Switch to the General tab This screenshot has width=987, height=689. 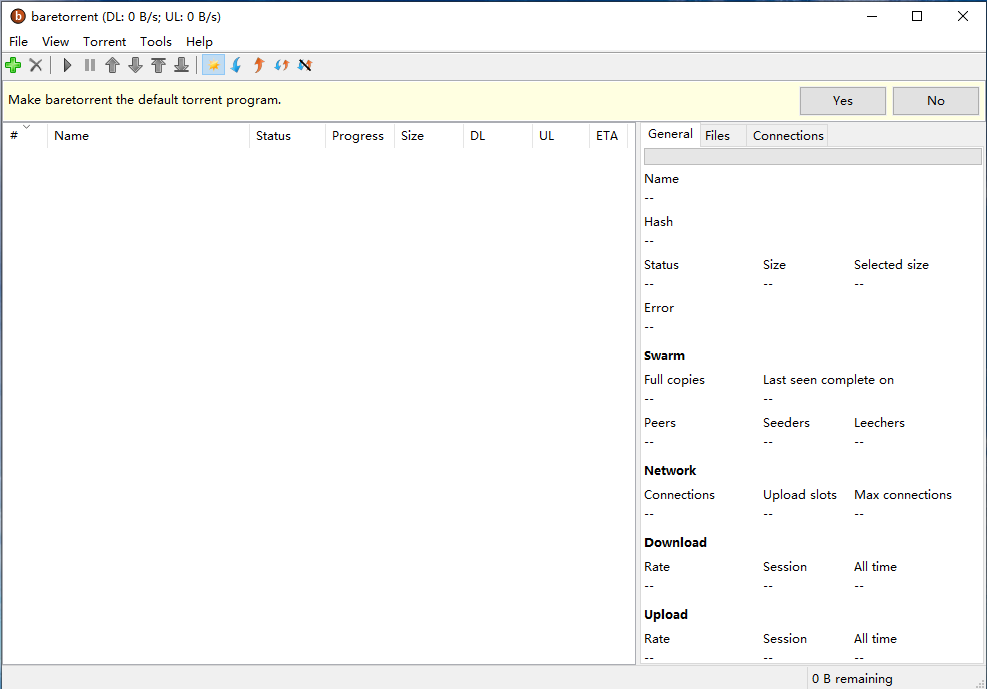tap(670, 134)
